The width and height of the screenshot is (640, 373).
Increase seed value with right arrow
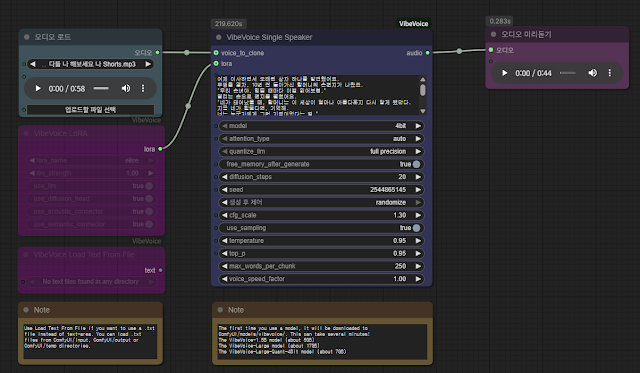click(x=418, y=190)
